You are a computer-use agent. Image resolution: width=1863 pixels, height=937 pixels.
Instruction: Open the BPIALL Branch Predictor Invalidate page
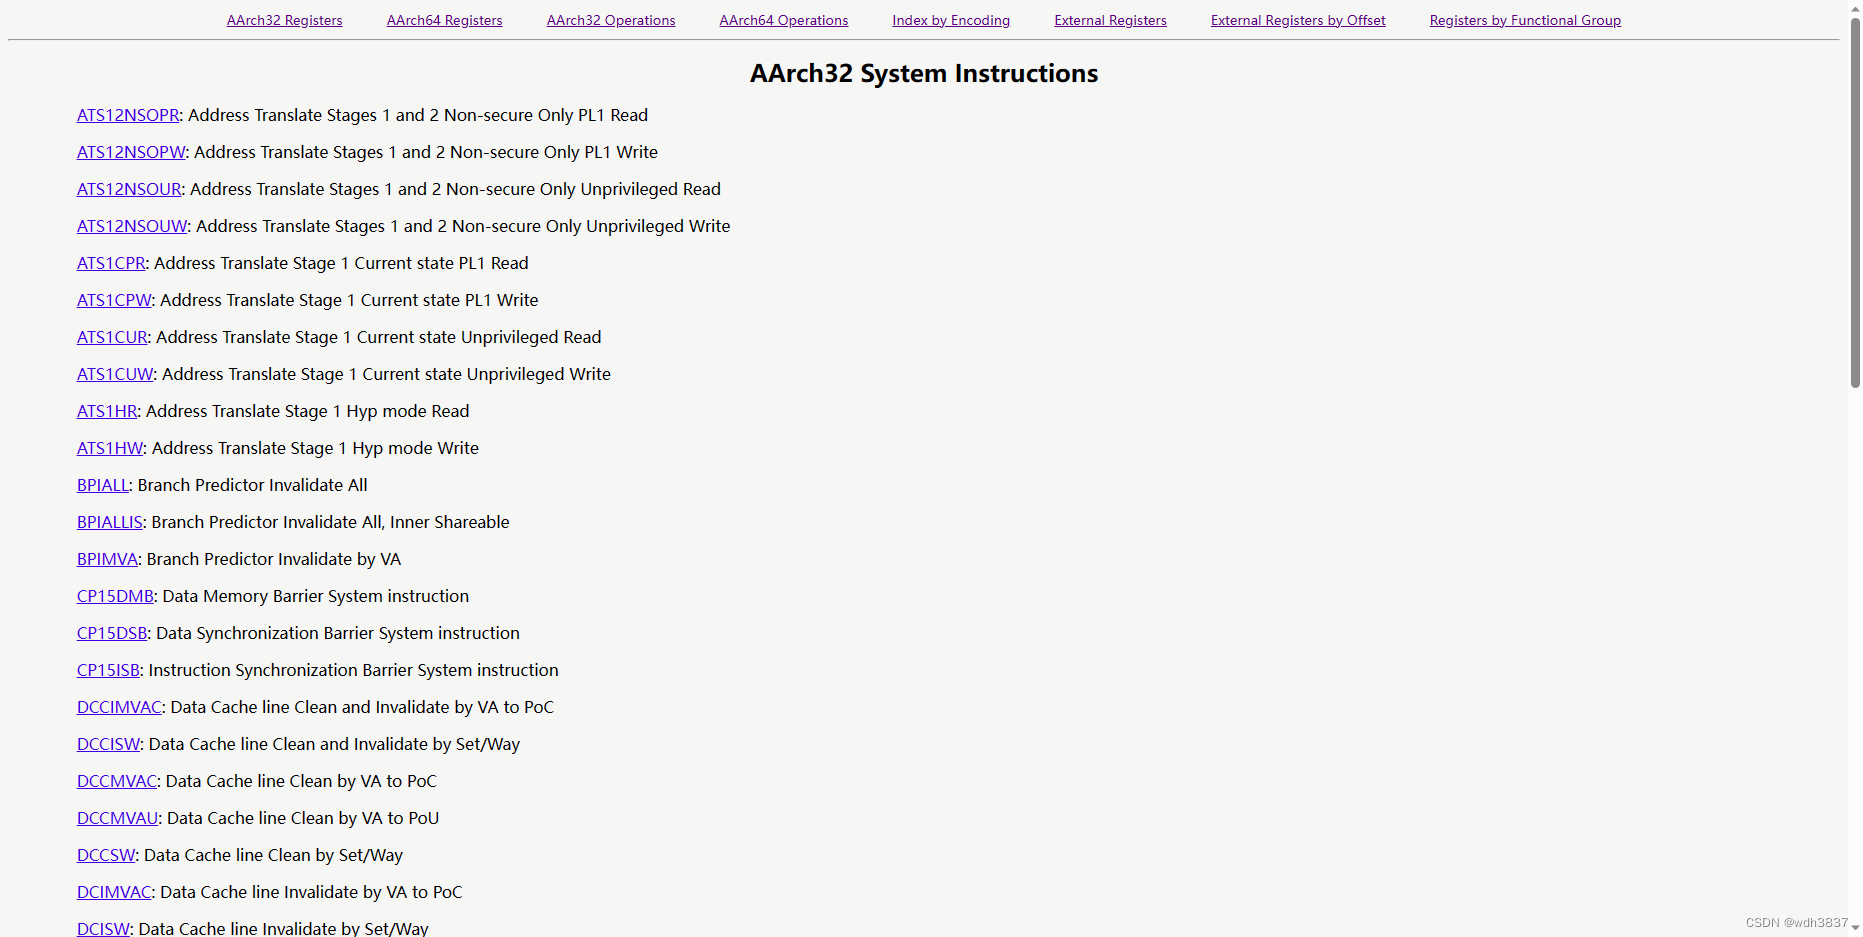pos(102,485)
